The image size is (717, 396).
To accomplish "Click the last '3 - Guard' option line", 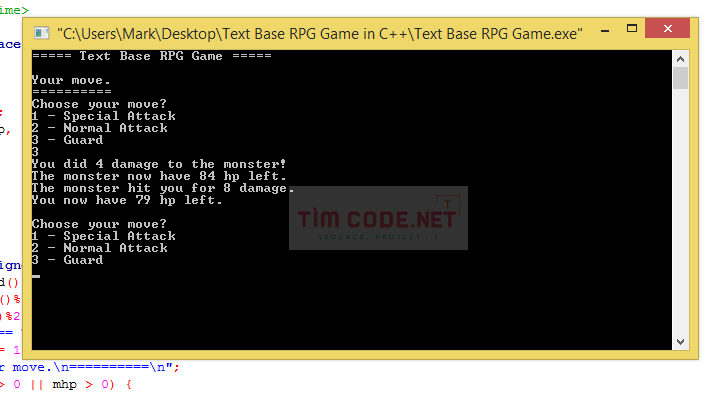I will click(68, 260).
